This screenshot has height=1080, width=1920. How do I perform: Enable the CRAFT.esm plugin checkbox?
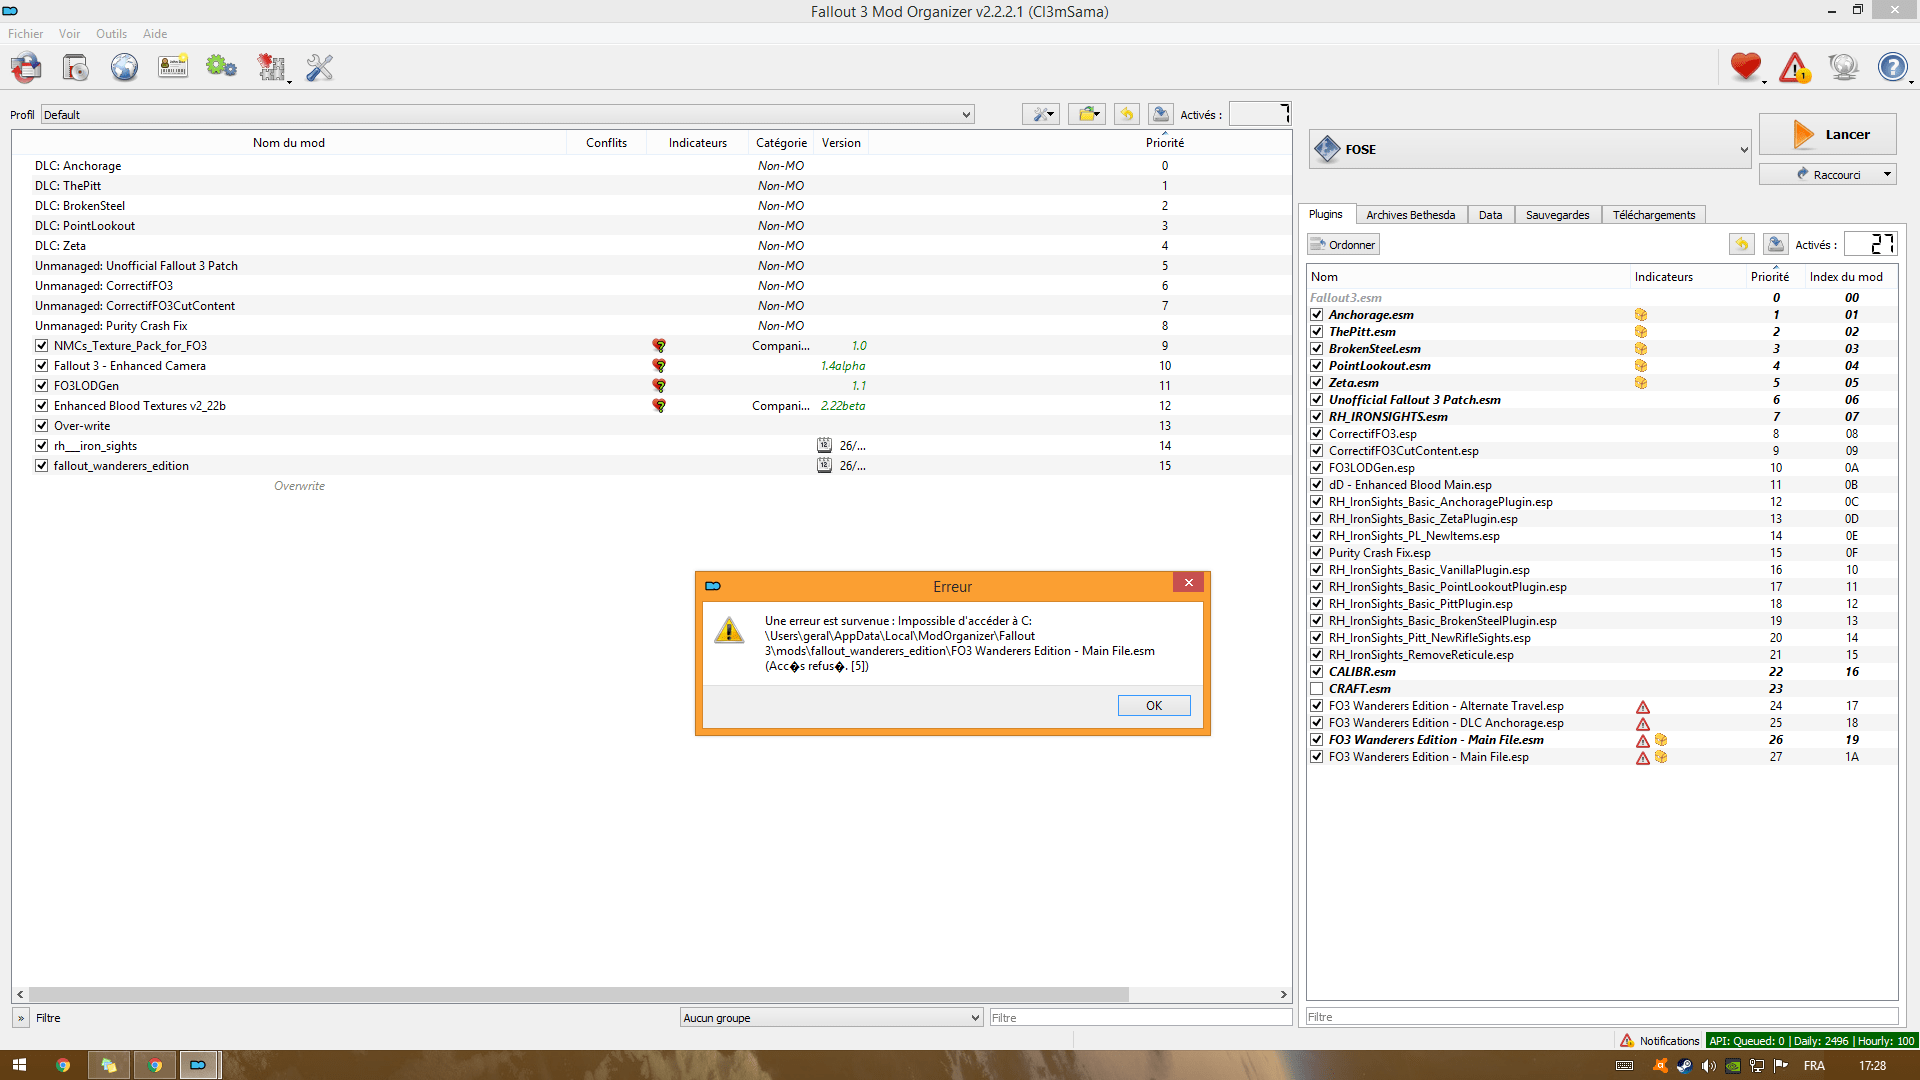(x=1317, y=689)
